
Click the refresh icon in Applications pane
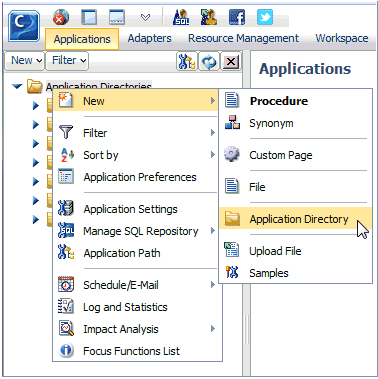coord(209,61)
